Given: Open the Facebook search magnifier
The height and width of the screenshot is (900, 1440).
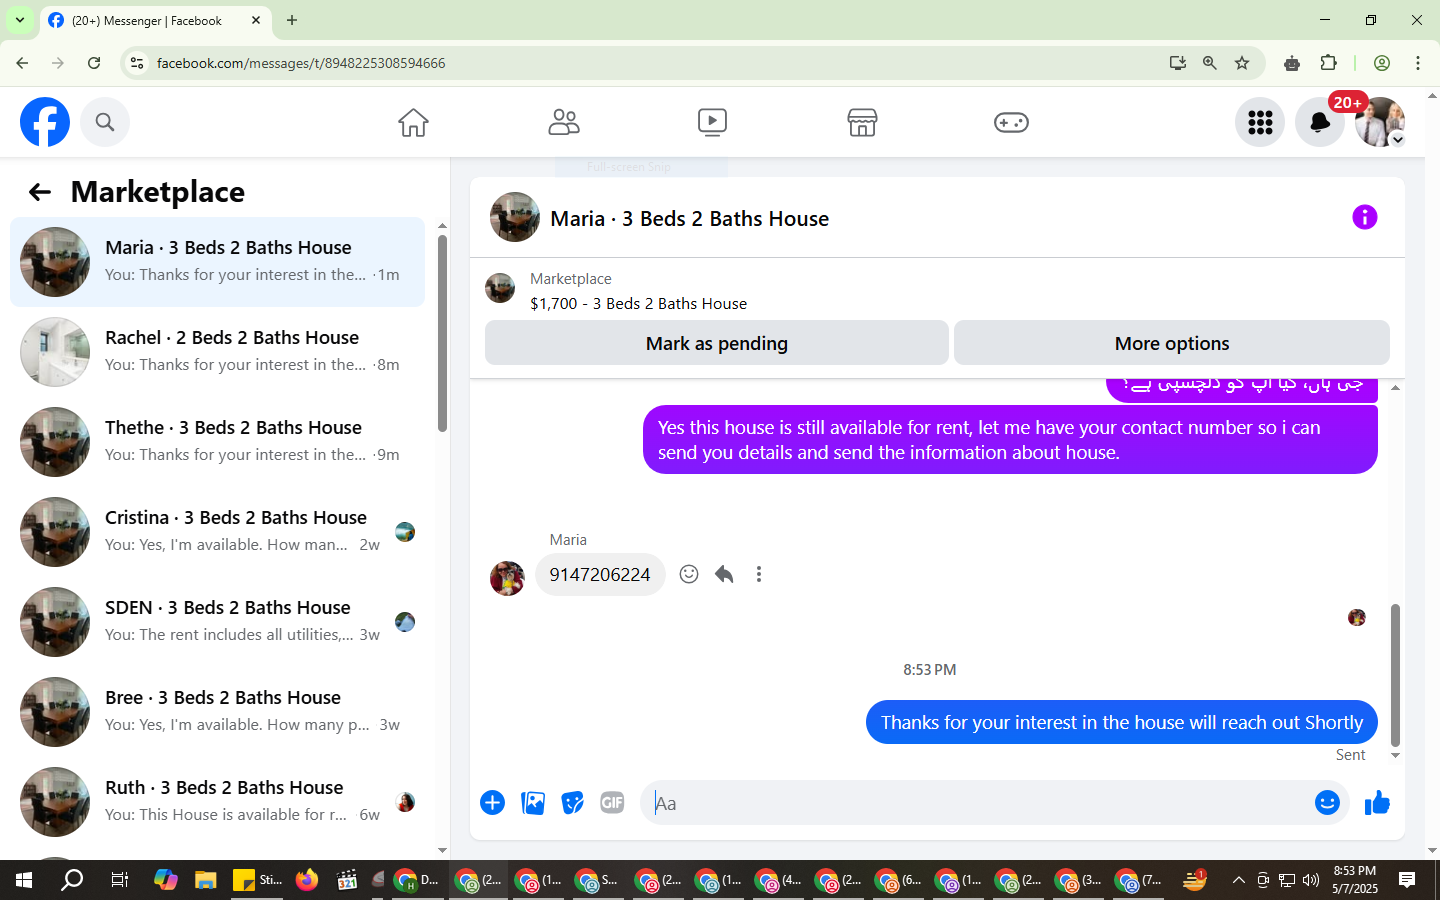Looking at the screenshot, I should pos(105,122).
